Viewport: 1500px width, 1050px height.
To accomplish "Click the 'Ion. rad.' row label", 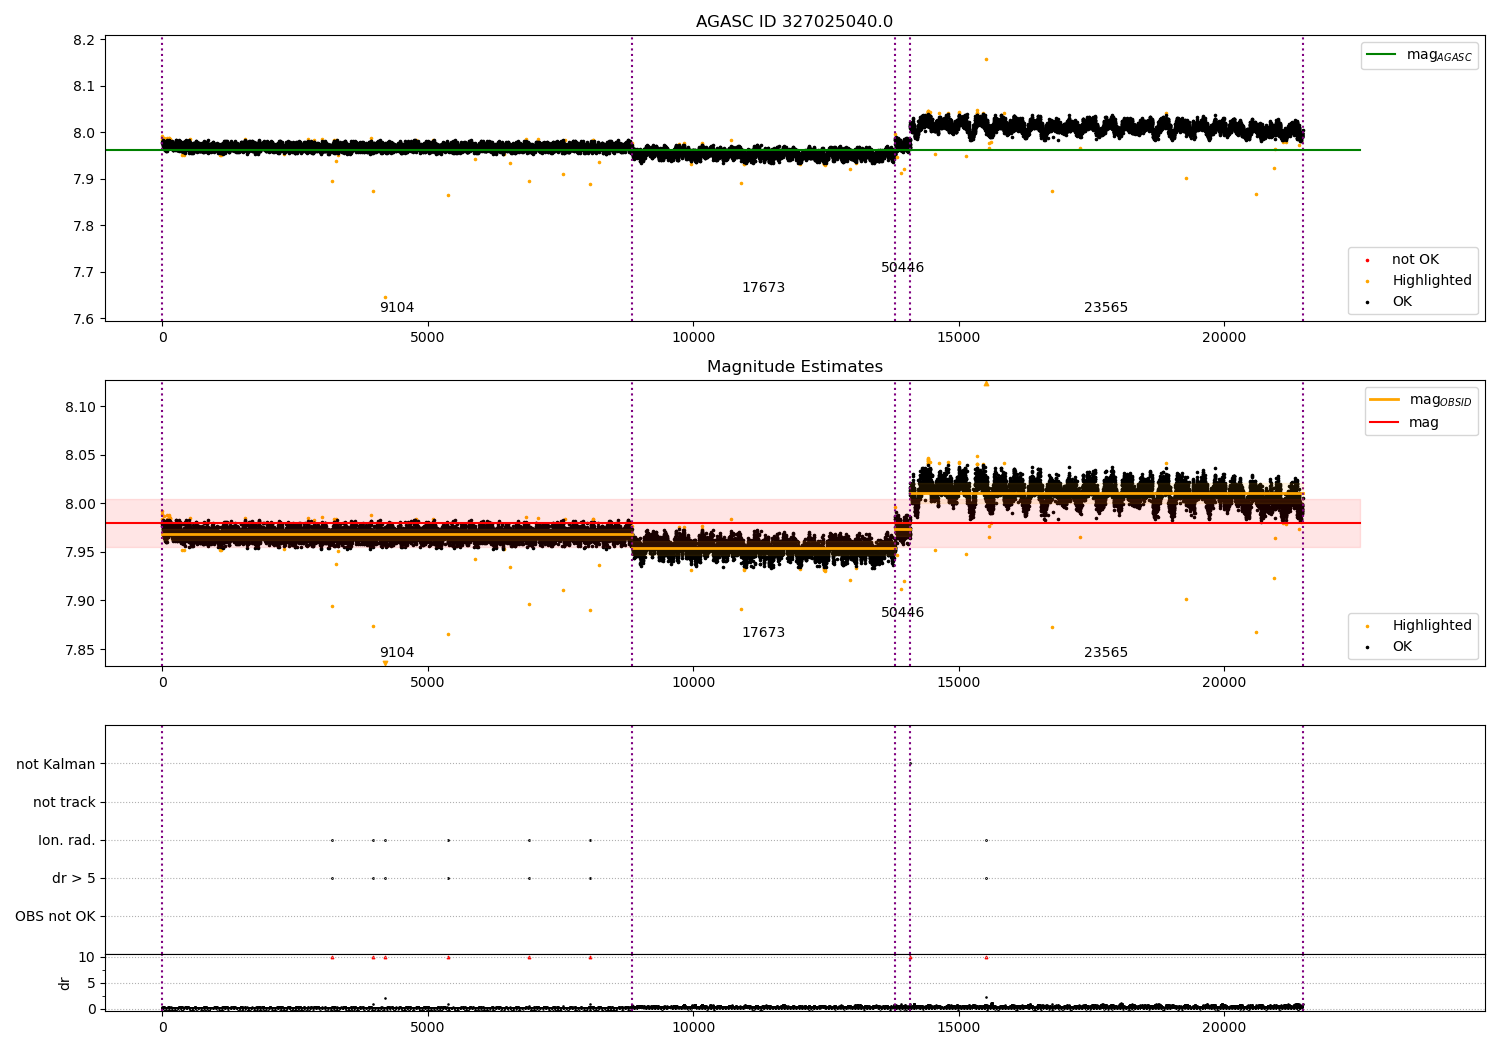I will 67,841.
